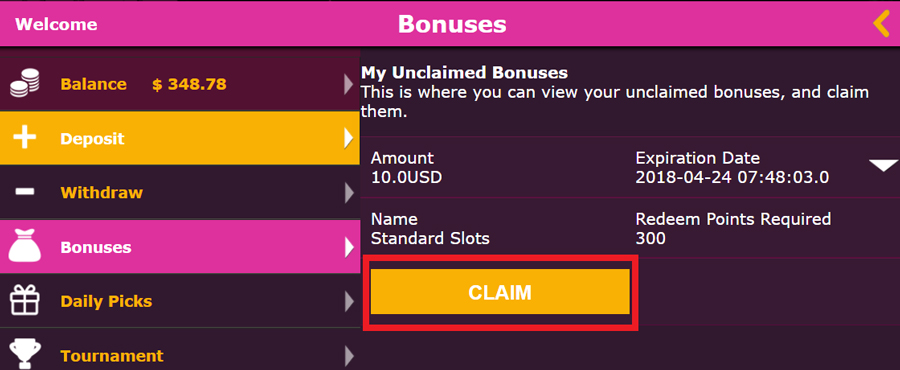Click the coins stack Balance icon
This screenshot has width=900, height=370.
(x=25, y=83)
